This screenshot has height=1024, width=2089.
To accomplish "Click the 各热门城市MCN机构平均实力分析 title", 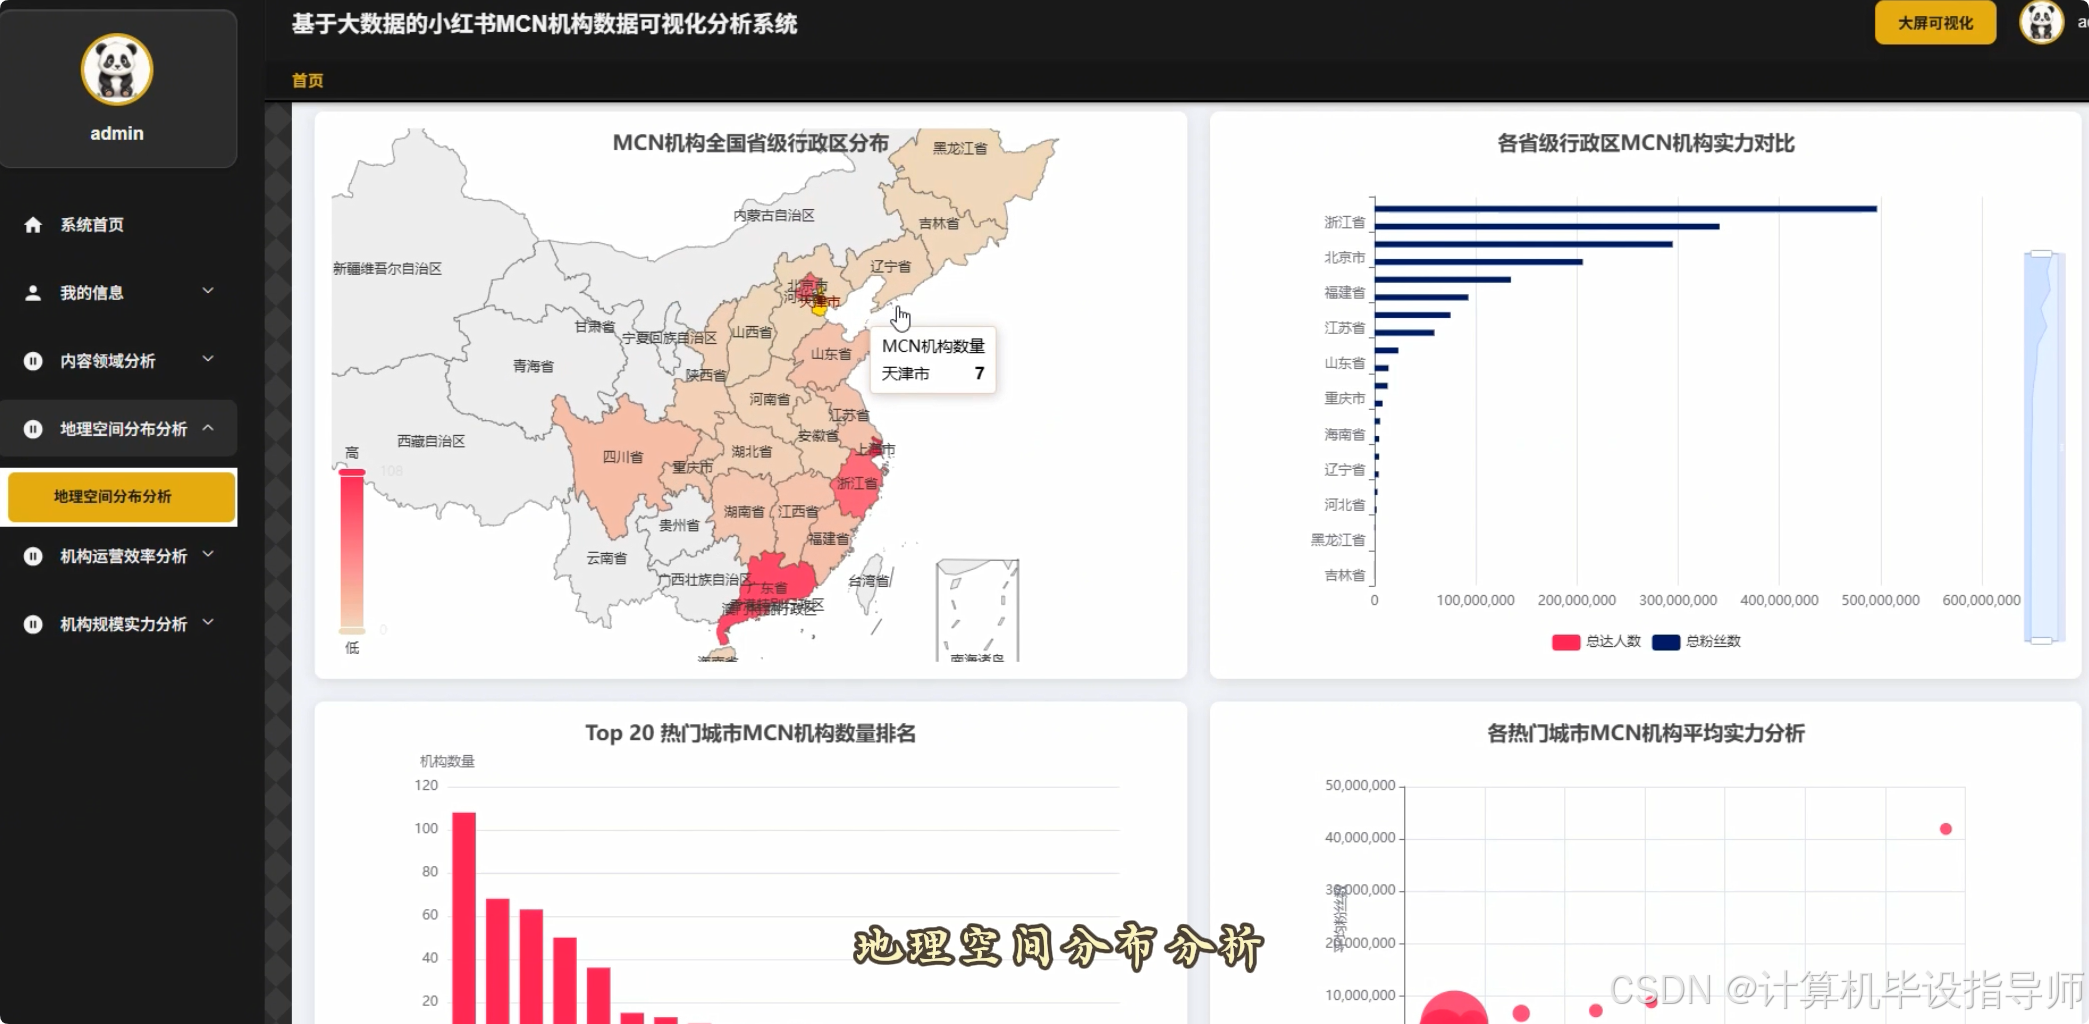I will (x=1645, y=733).
